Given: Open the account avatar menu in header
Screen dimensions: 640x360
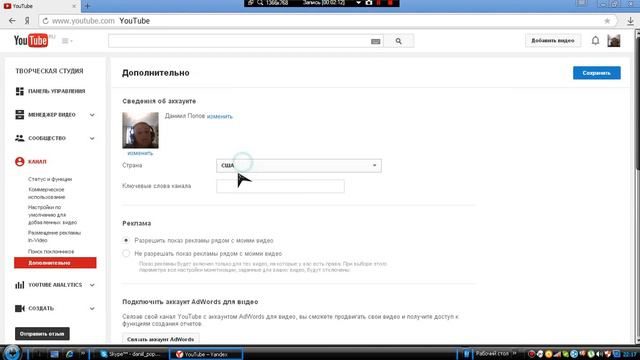Looking at the screenshot, I should coord(613,40).
